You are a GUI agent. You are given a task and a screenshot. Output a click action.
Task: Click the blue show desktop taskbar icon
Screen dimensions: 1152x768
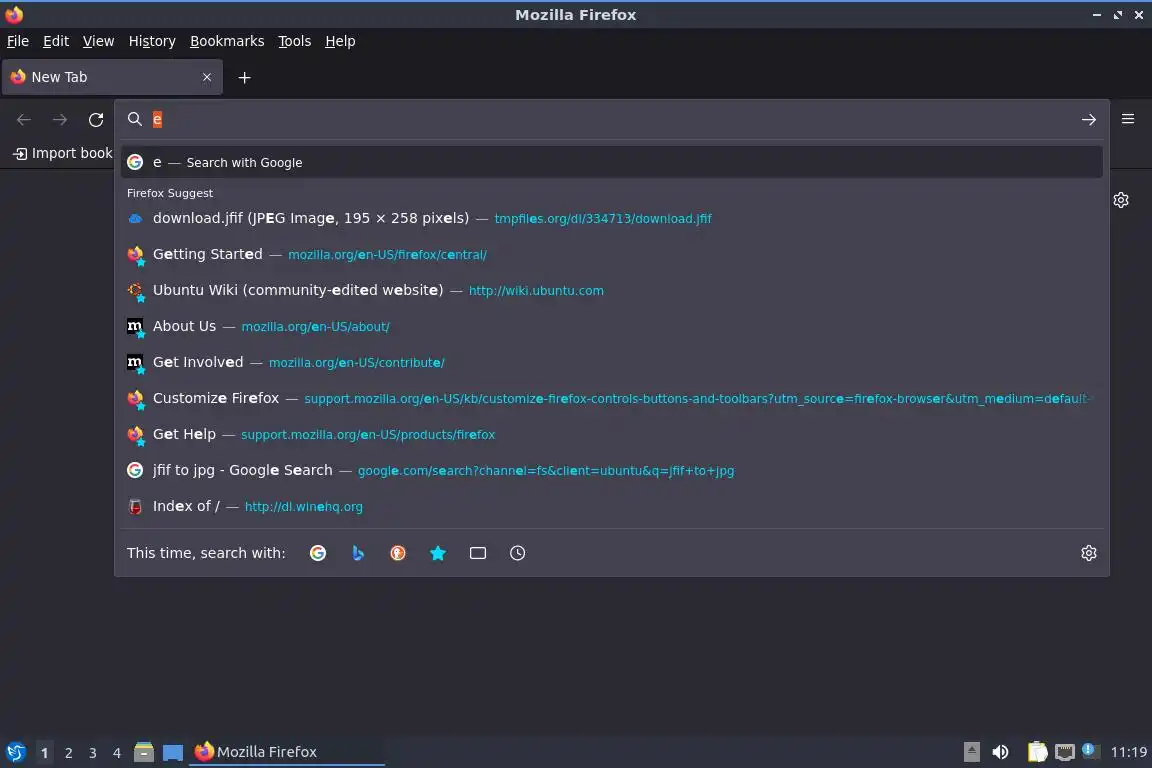[x=173, y=752]
